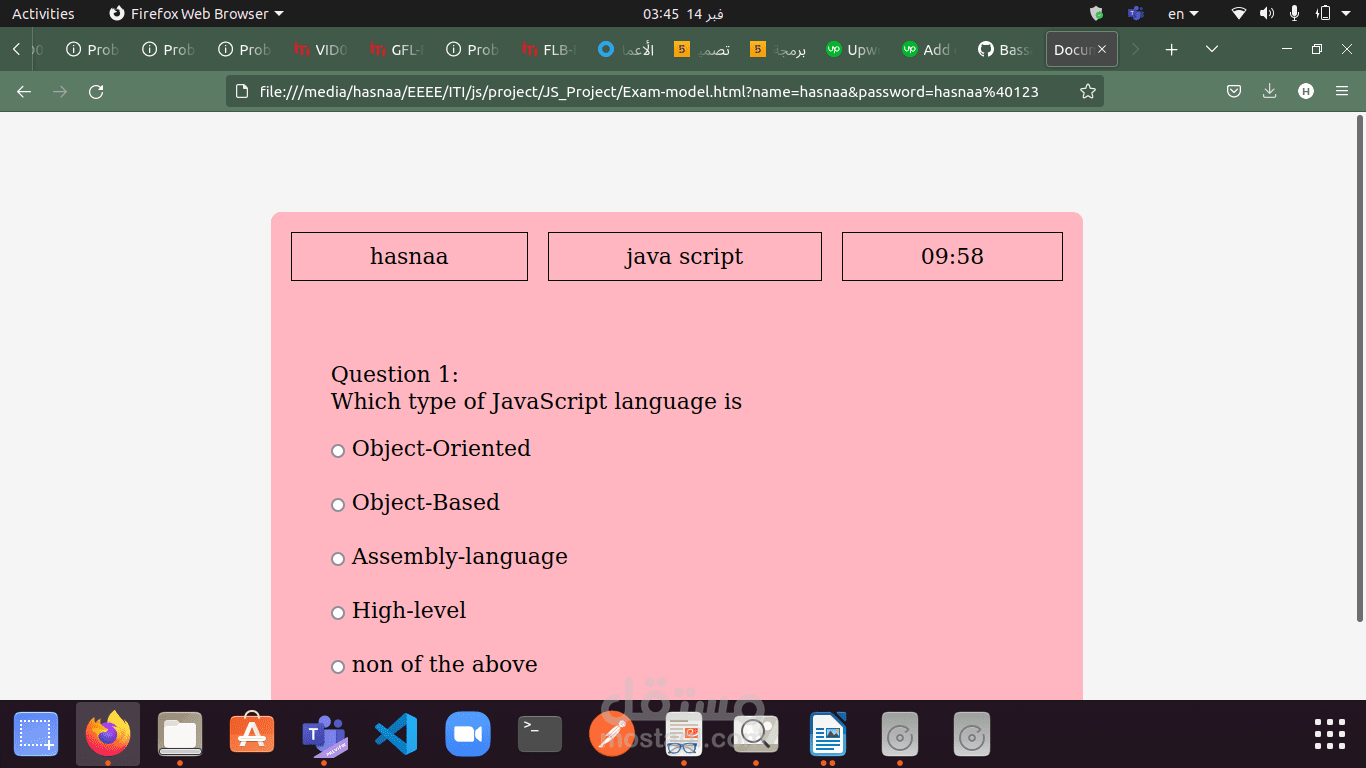Reload the current exam page
The image size is (1366, 768).
(x=96, y=92)
